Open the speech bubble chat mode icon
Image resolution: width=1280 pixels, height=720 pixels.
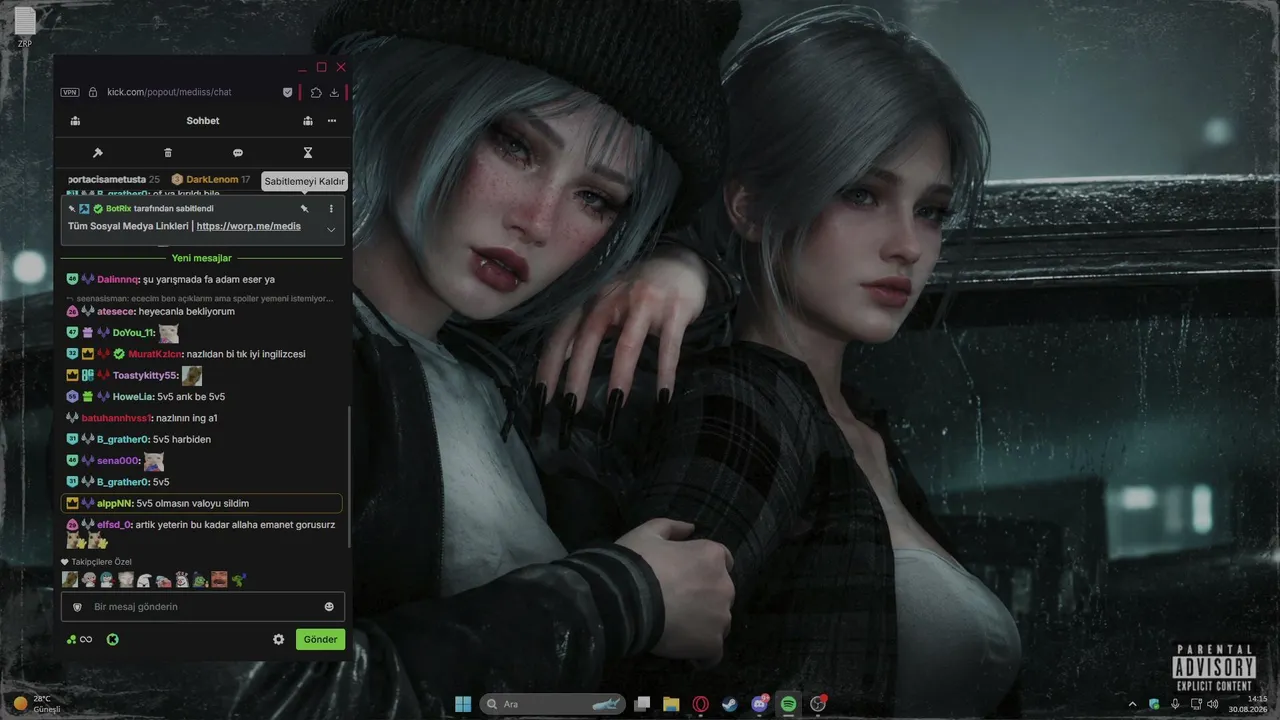tap(238, 153)
